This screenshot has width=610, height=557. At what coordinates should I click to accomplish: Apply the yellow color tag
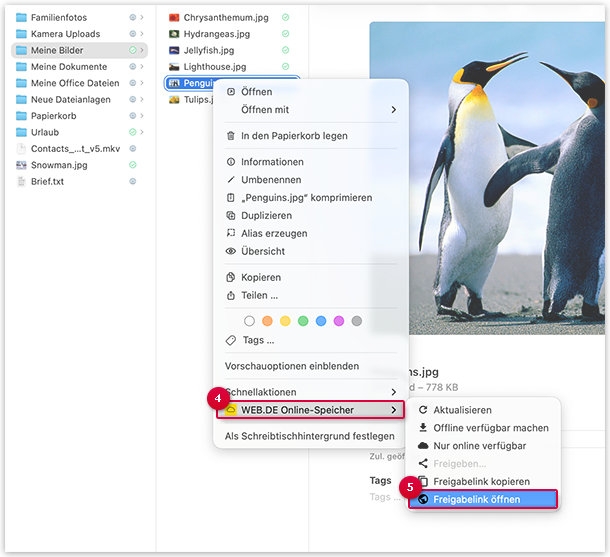(x=285, y=321)
